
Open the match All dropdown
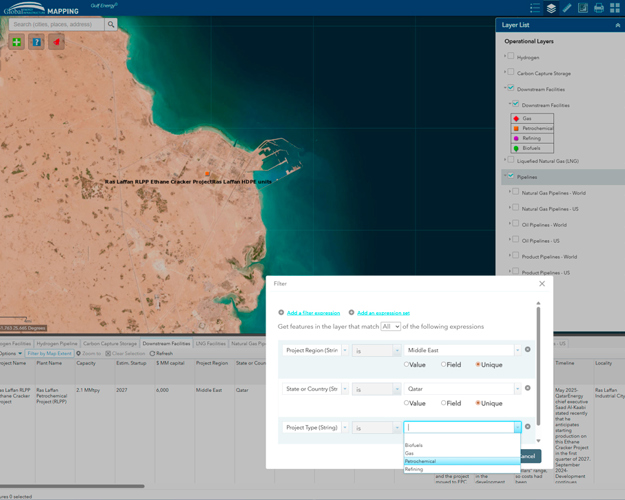(x=390, y=327)
